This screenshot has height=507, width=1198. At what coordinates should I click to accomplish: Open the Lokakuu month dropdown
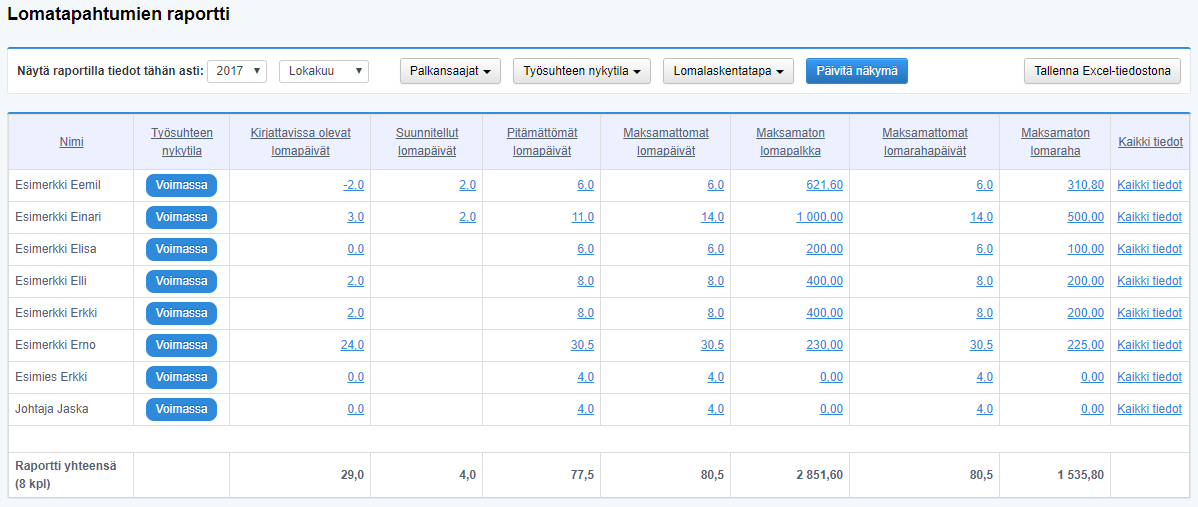323,71
